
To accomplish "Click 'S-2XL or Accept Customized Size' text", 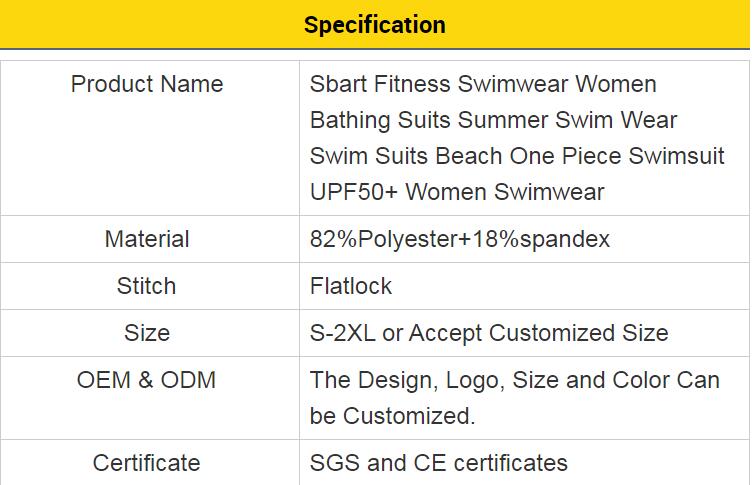I will point(489,333).
